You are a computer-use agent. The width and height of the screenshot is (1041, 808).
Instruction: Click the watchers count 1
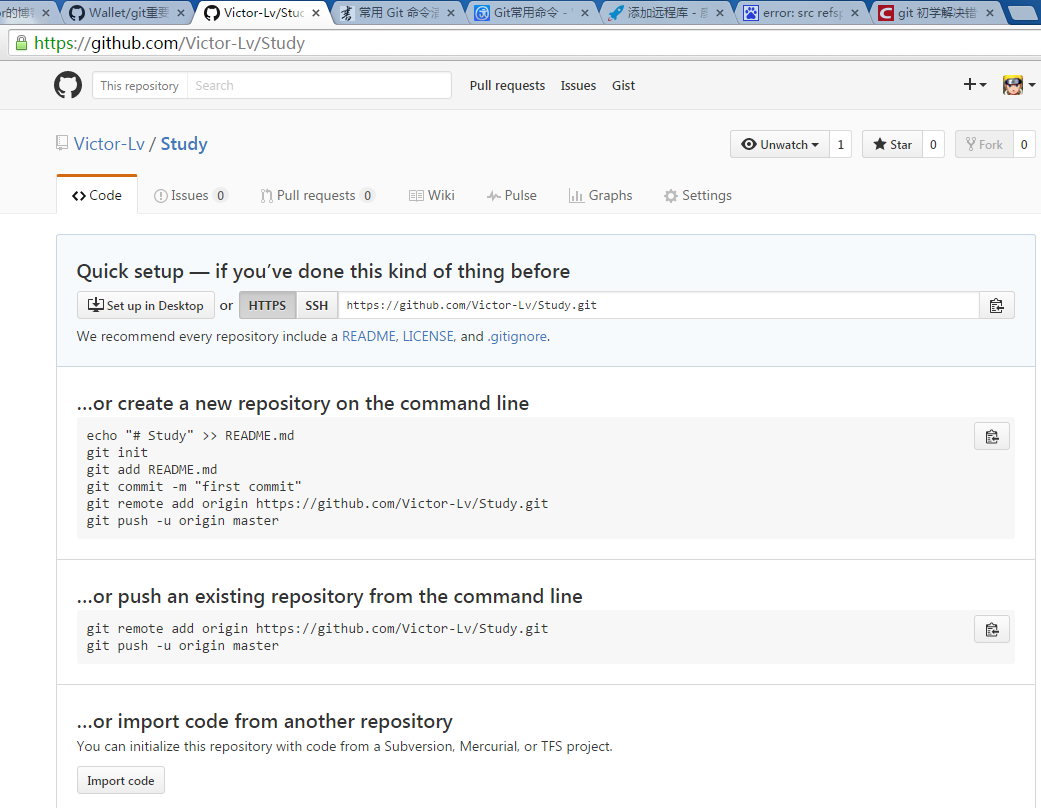coord(841,144)
